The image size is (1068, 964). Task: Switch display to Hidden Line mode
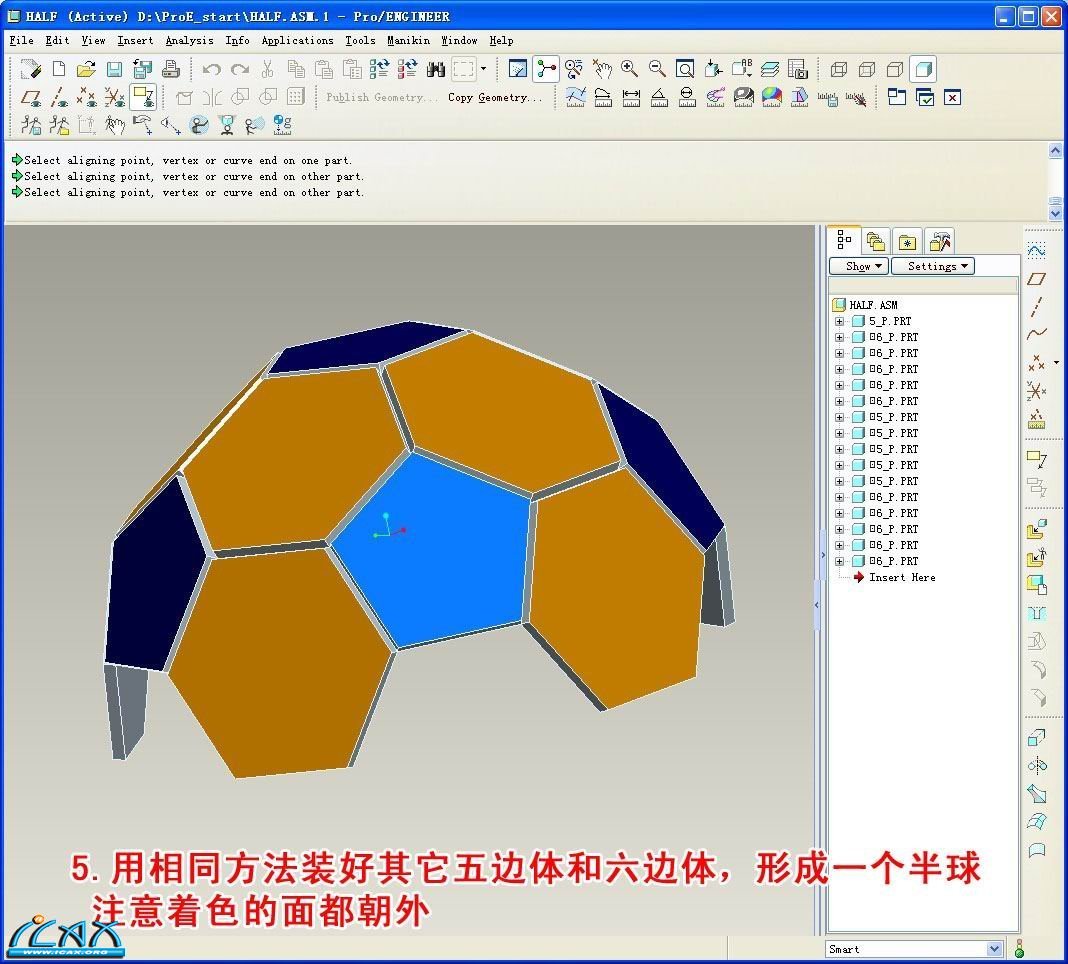867,69
